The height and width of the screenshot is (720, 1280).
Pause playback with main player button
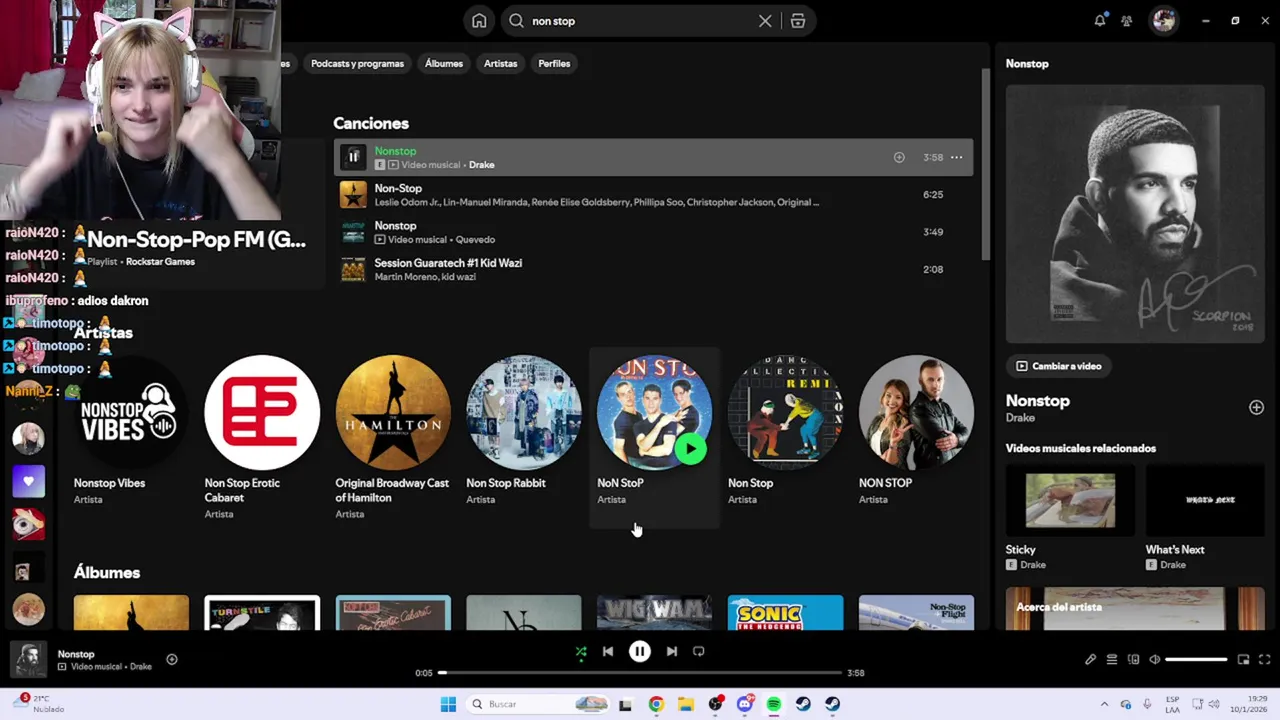coord(639,652)
